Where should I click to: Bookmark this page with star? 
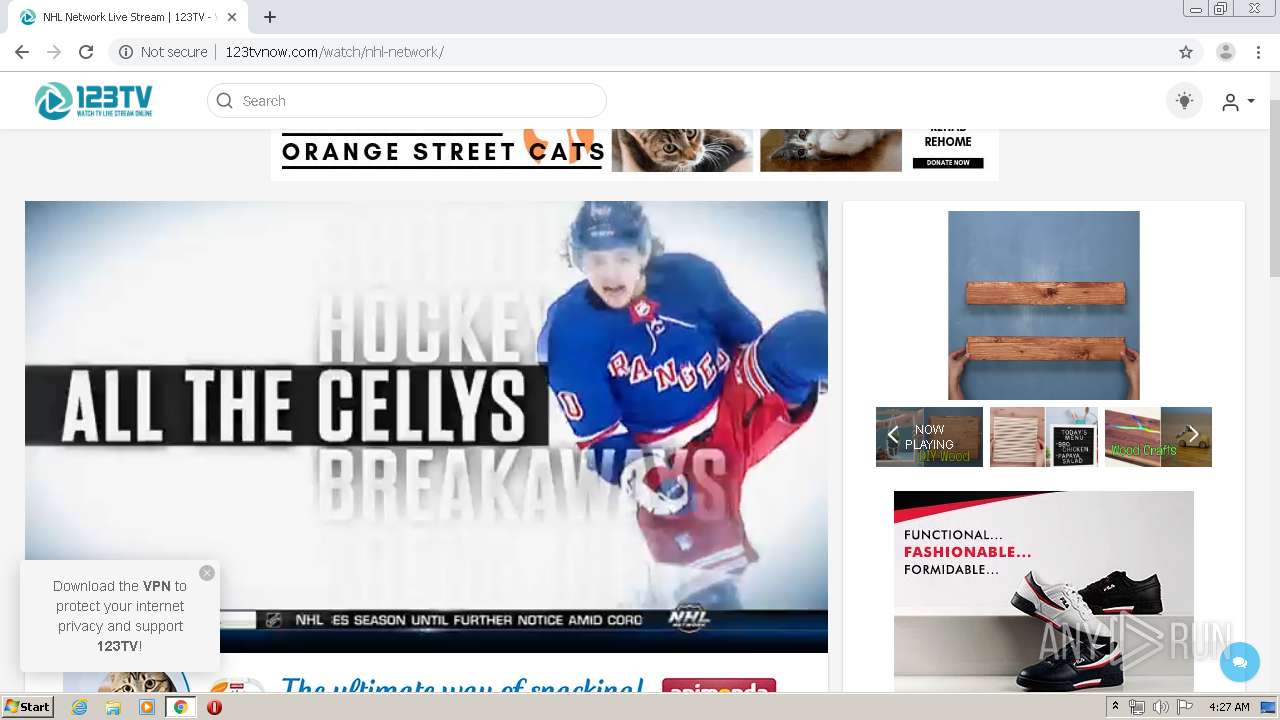(x=1186, y=52)
